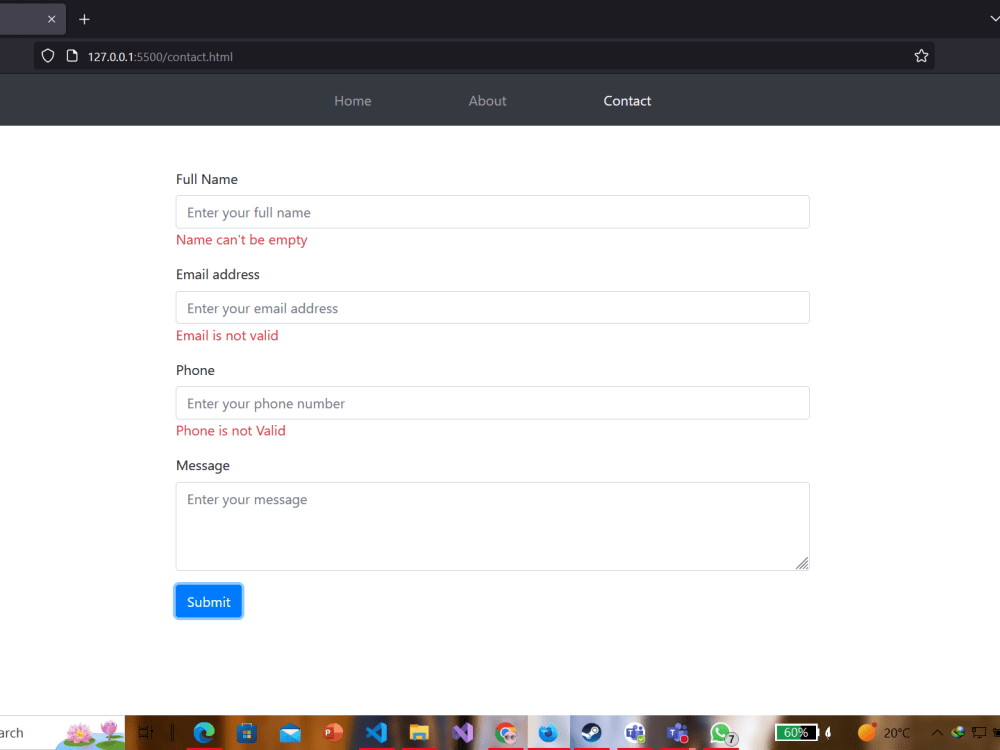Click the page info icon in address bar
The image size is (1000, 750).
point(72,56)
